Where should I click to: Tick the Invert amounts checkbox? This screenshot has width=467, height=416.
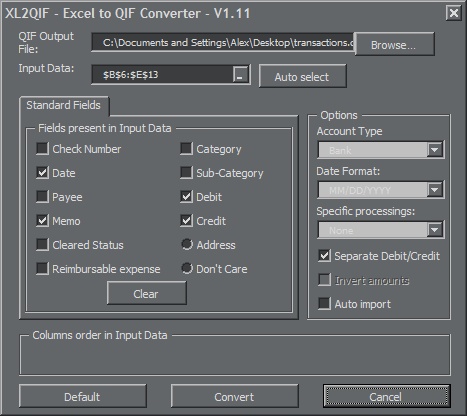(x=324, y=280)
